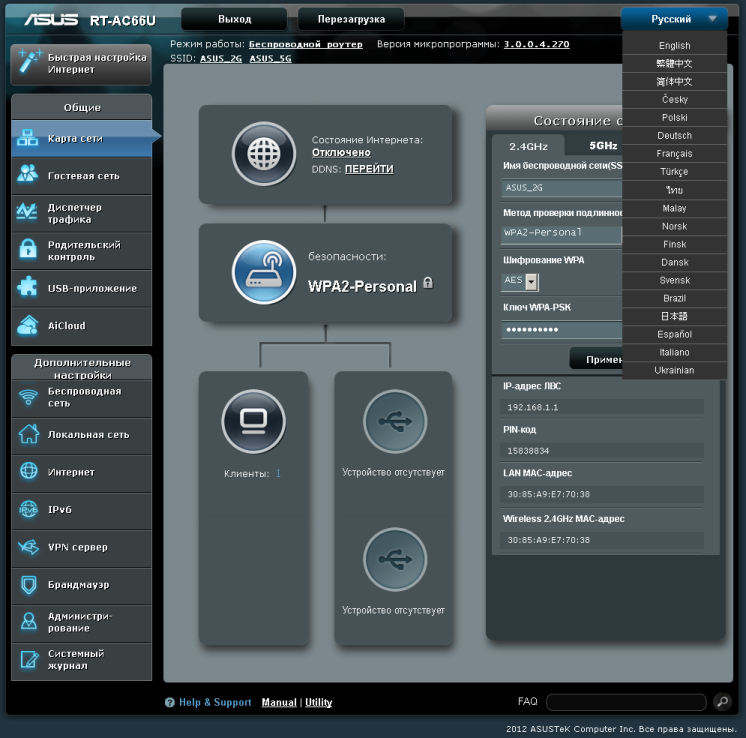Image resolution: width=746 pixels, height=738 pixels.
Task: Focus the wireless SSID name field
Action: click(561, 188)
